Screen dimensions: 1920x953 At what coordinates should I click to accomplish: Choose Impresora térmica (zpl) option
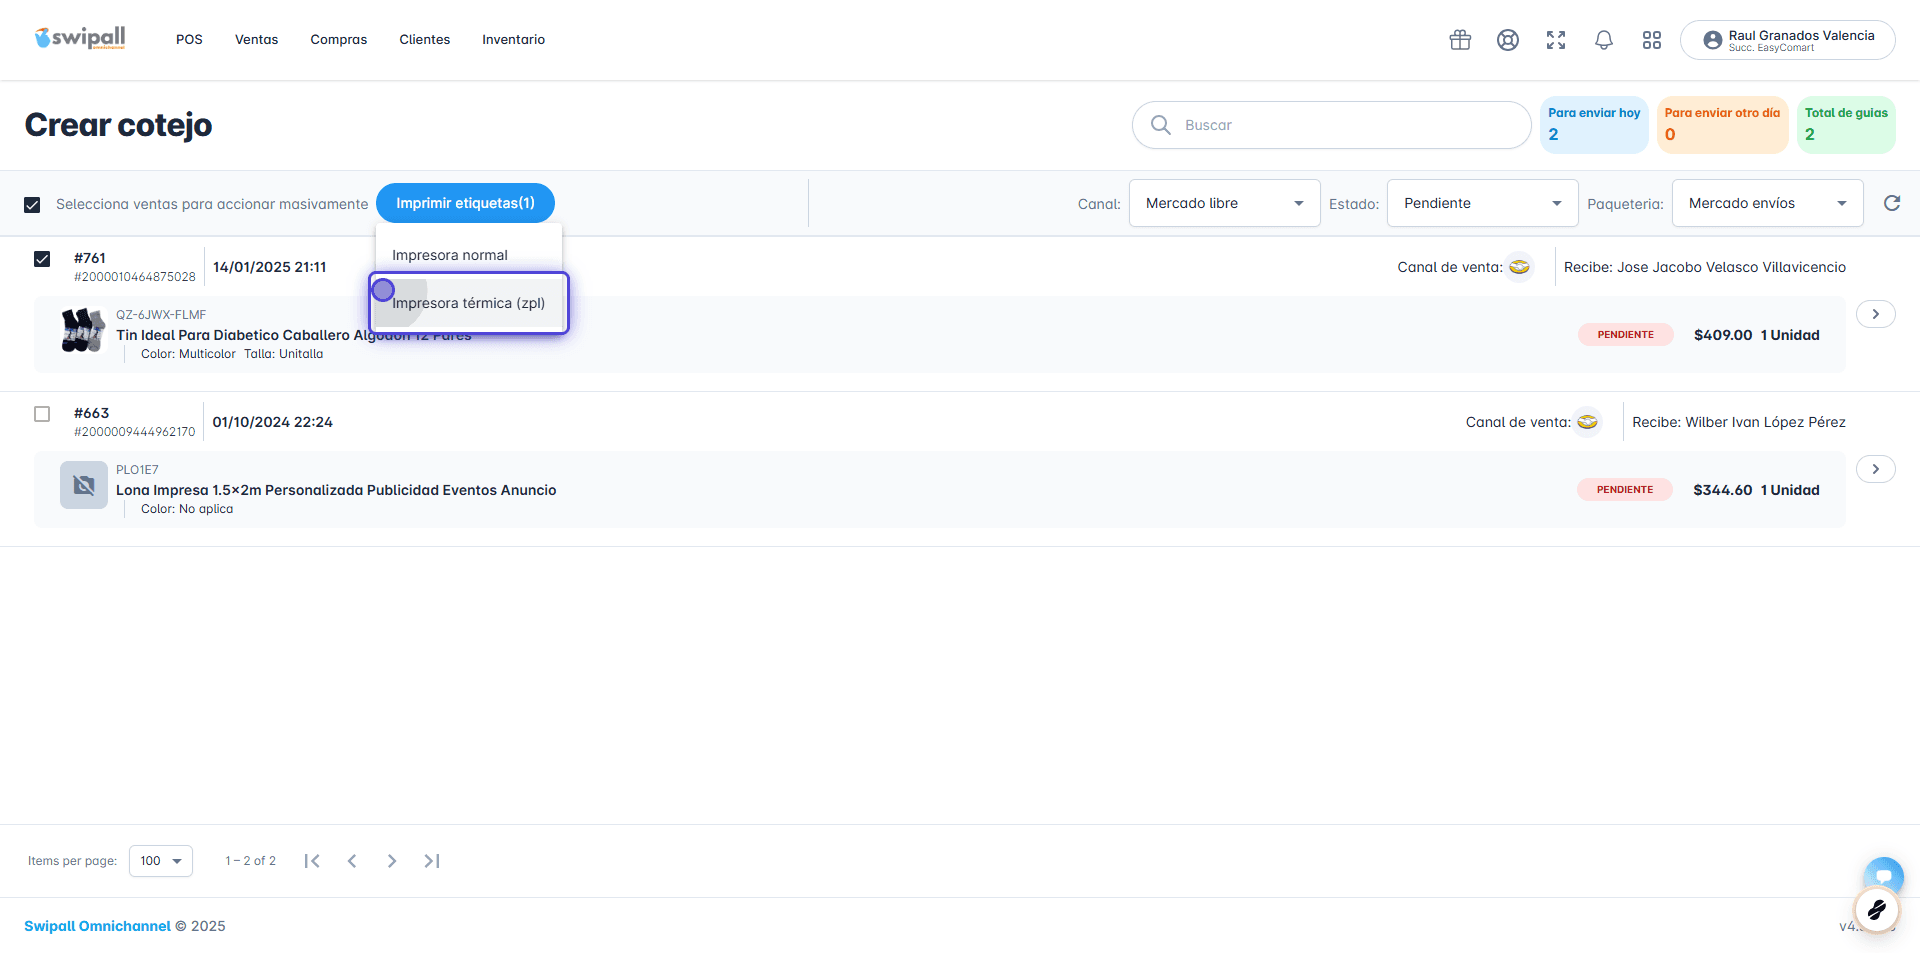pyautogui.click(x=469, y=303)
